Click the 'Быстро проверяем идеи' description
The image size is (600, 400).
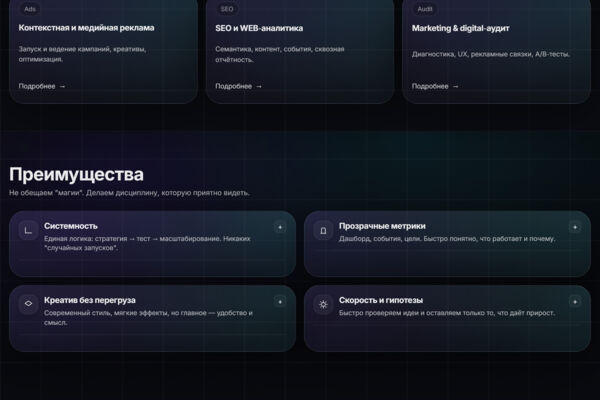(447, 313)
